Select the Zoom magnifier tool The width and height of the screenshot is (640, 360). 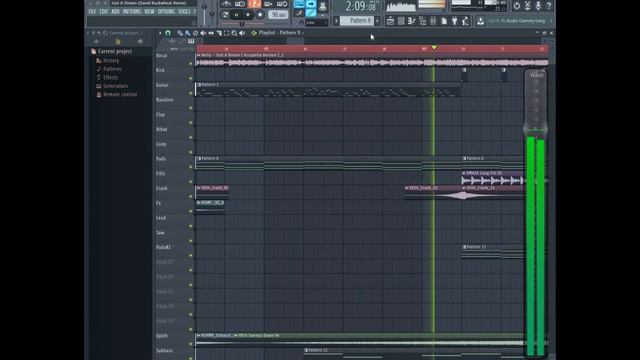(234, 33)
